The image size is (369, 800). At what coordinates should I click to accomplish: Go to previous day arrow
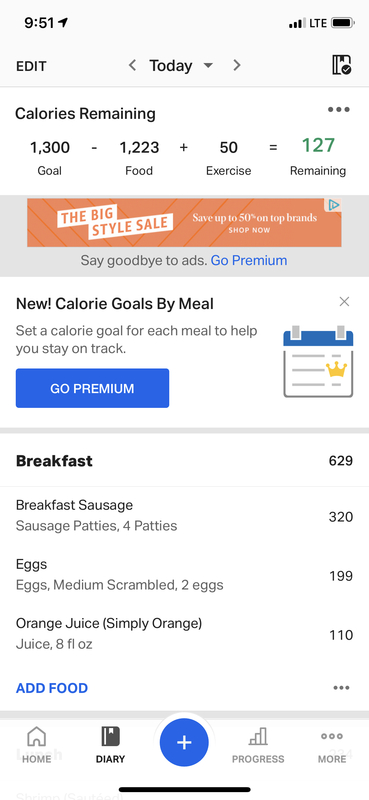[132, 65]
